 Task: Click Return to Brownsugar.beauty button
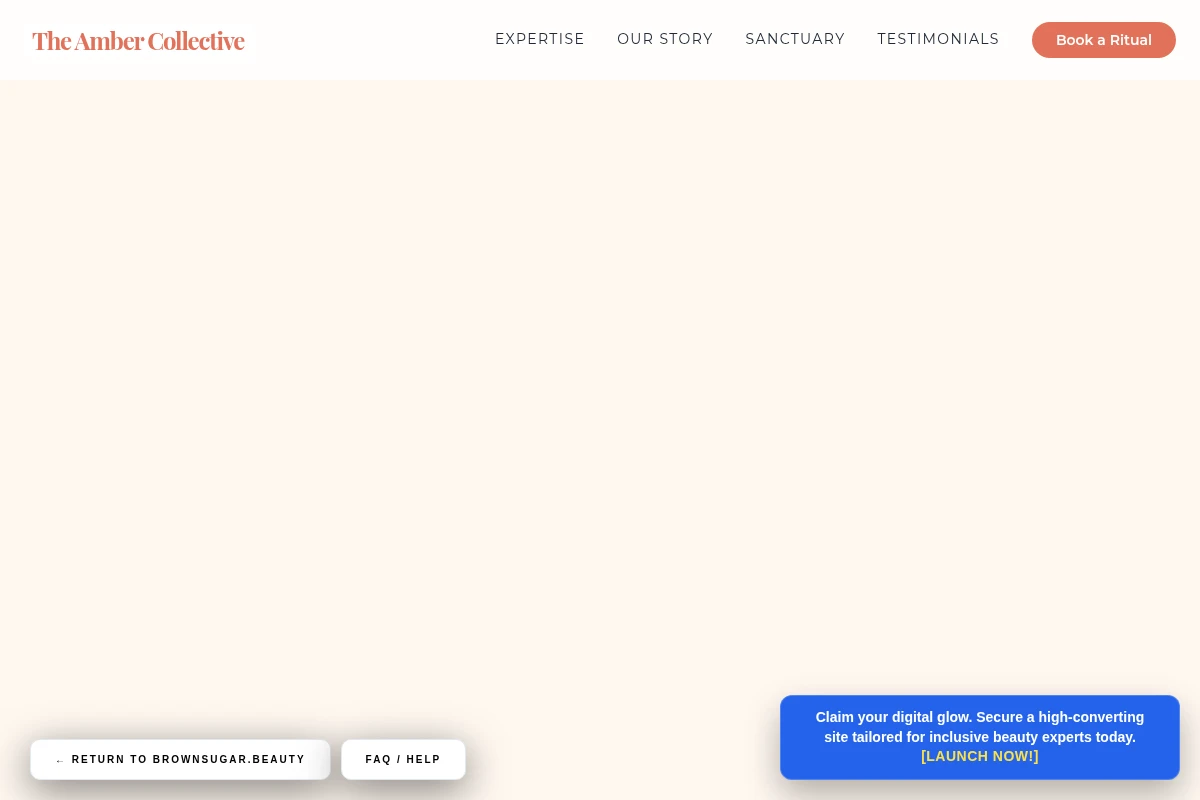pos(180,760)
